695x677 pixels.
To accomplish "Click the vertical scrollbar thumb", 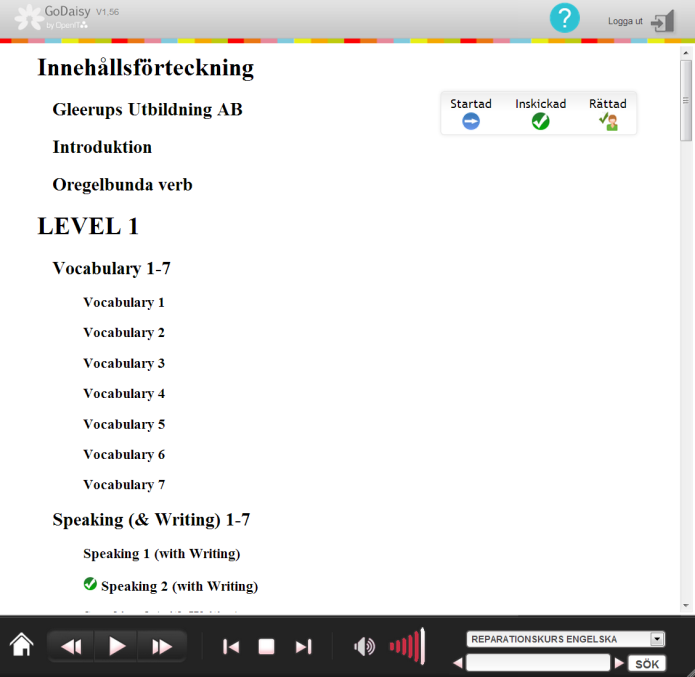I will (x=686, y=101).
